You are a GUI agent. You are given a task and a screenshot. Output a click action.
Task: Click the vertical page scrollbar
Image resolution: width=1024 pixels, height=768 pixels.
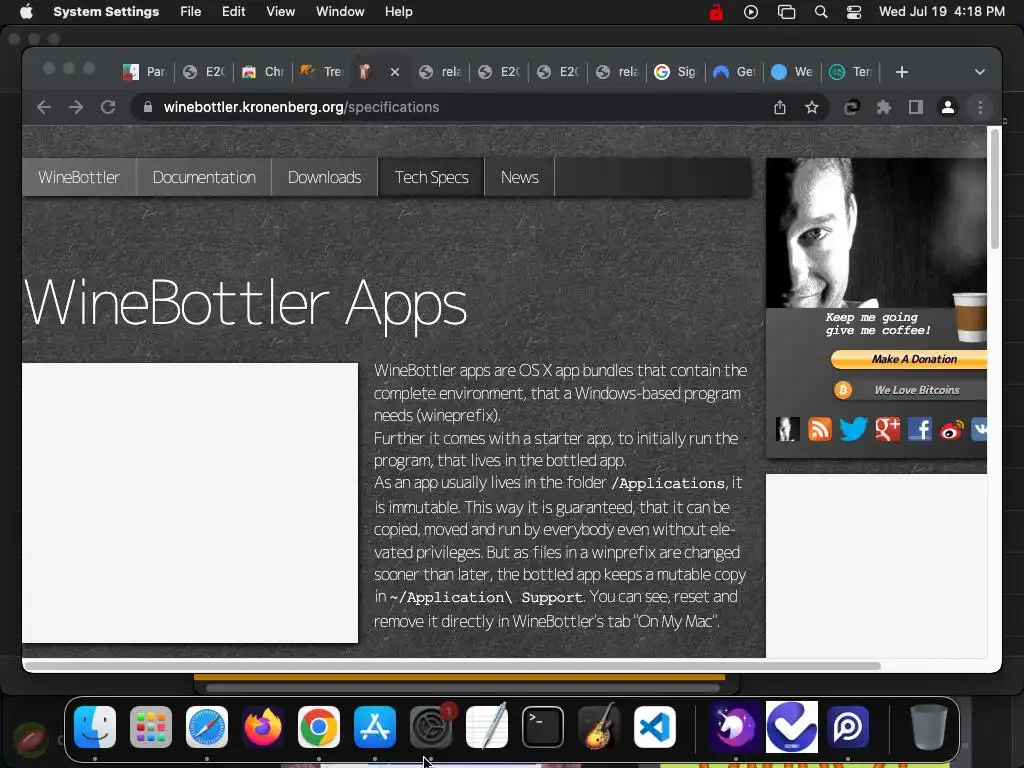tap(995, 188)
